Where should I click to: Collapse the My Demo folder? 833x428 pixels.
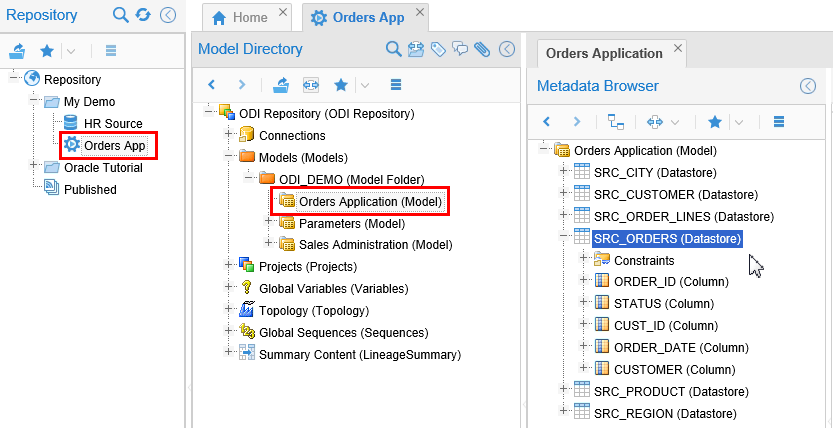[x=34, y=99]
